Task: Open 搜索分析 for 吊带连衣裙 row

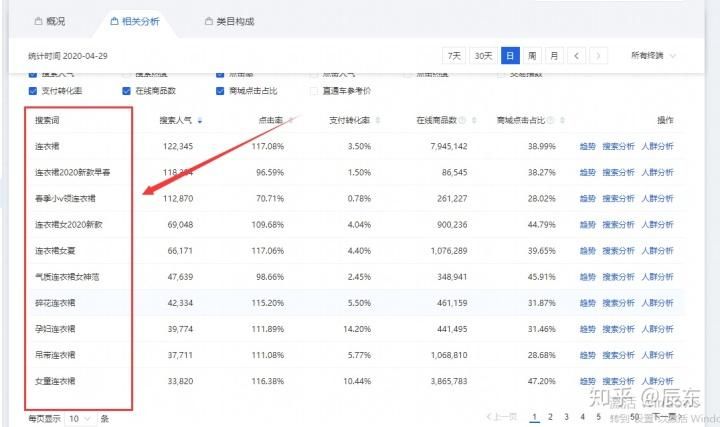Action: coord(618,355)
